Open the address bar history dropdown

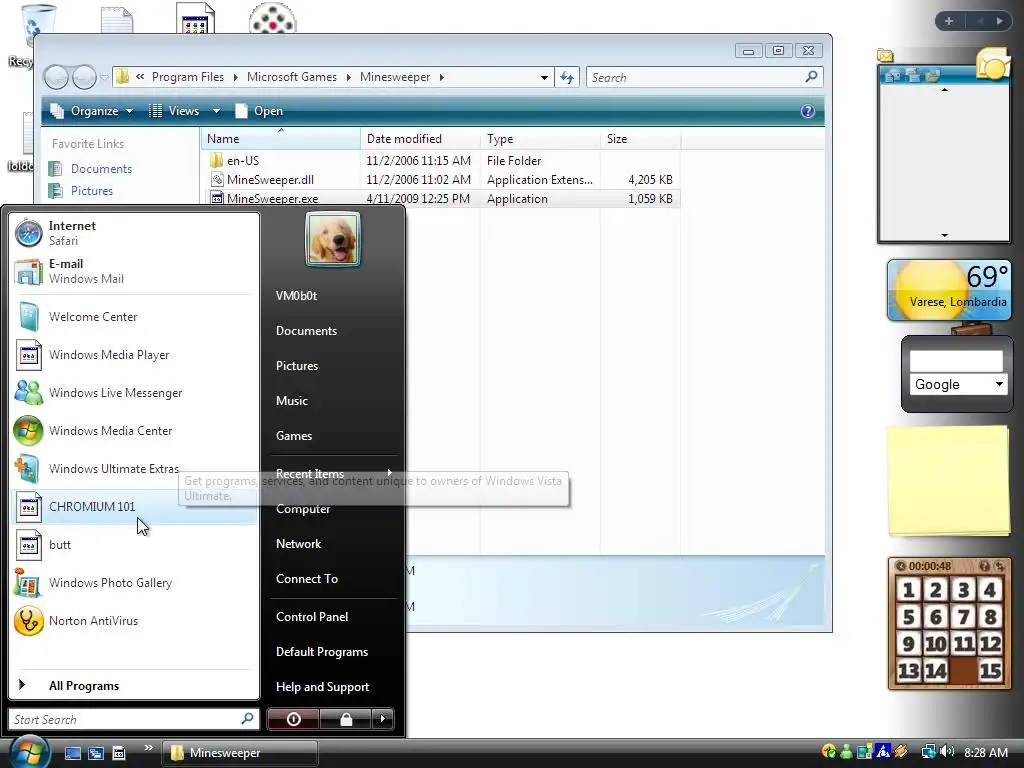(x=544, y=77)
